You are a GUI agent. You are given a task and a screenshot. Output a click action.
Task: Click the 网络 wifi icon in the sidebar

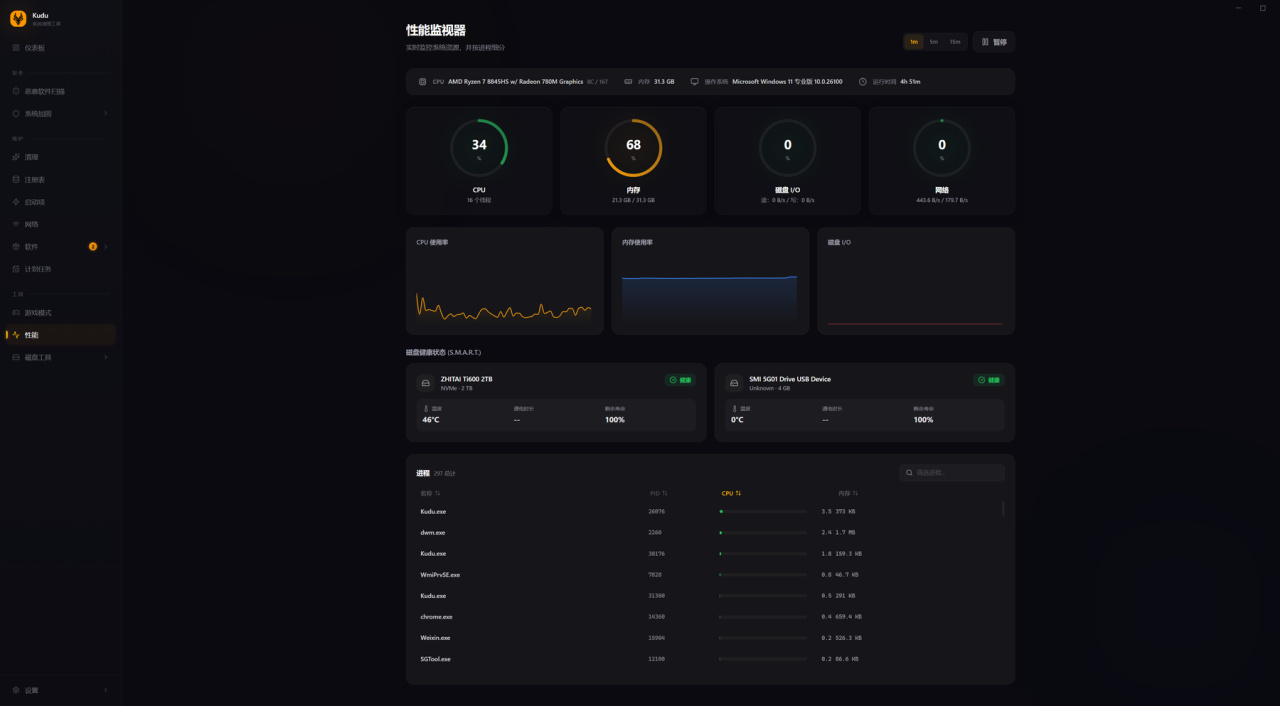point(15,224)
